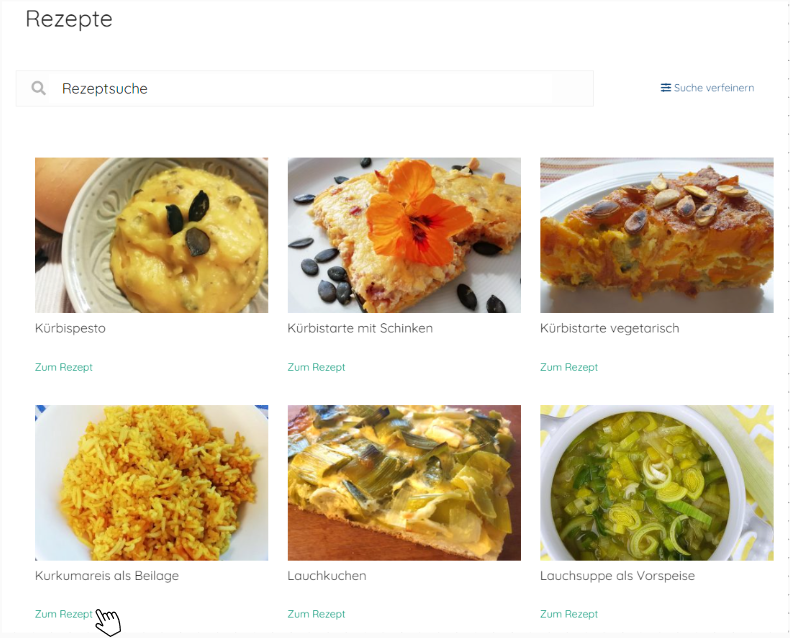Image resolution: width=790 pixels, height=638 pixels.
Task: Select the Kürbistarte vegetarisch image
Action: (656, 235)
